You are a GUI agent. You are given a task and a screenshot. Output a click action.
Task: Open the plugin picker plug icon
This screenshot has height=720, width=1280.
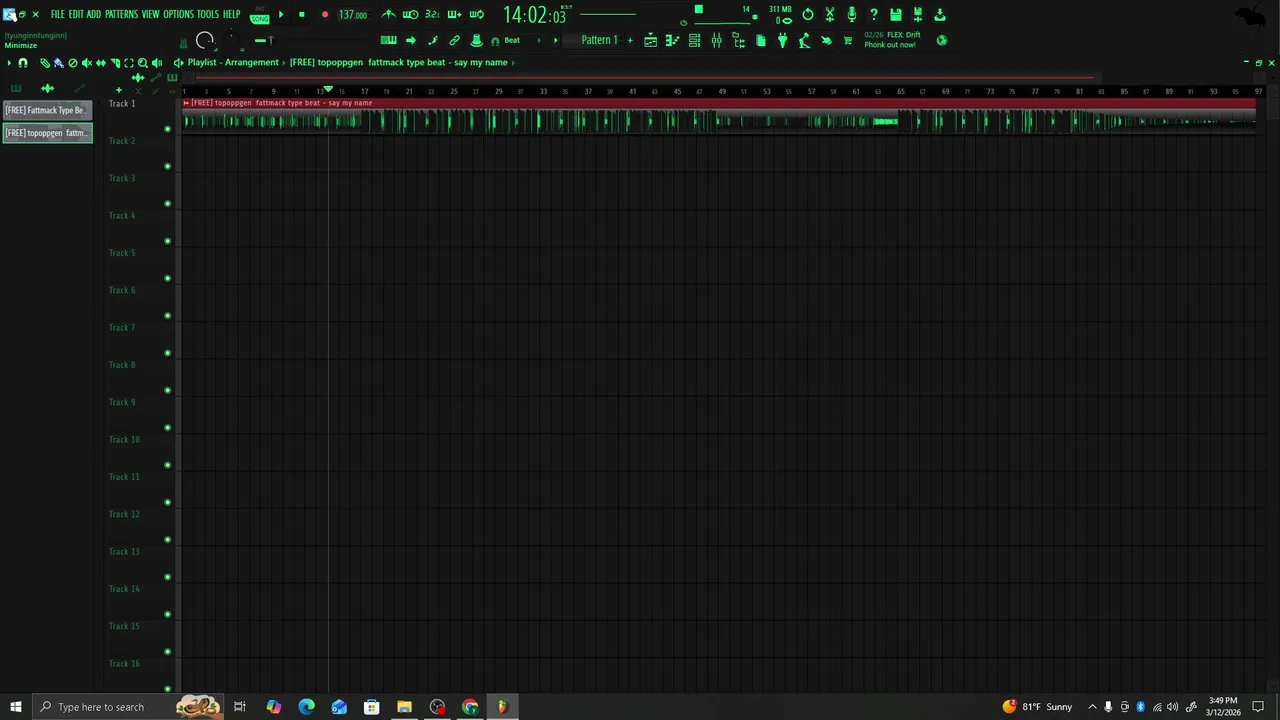click(782, 40)
